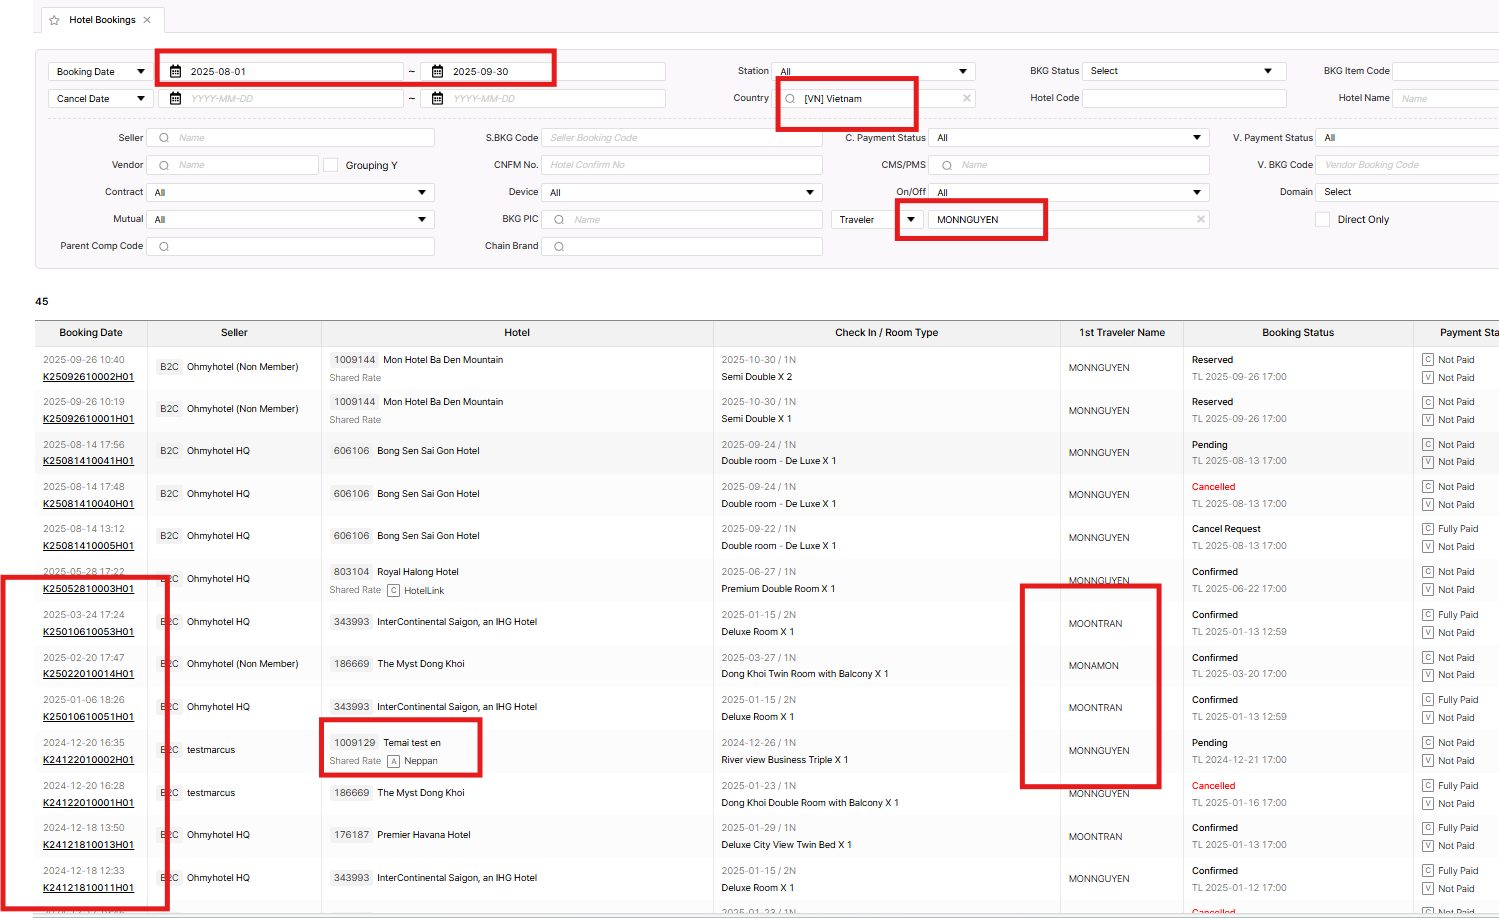
Task: Open the Booking Date start calendar icon
Action: [176, 72]
